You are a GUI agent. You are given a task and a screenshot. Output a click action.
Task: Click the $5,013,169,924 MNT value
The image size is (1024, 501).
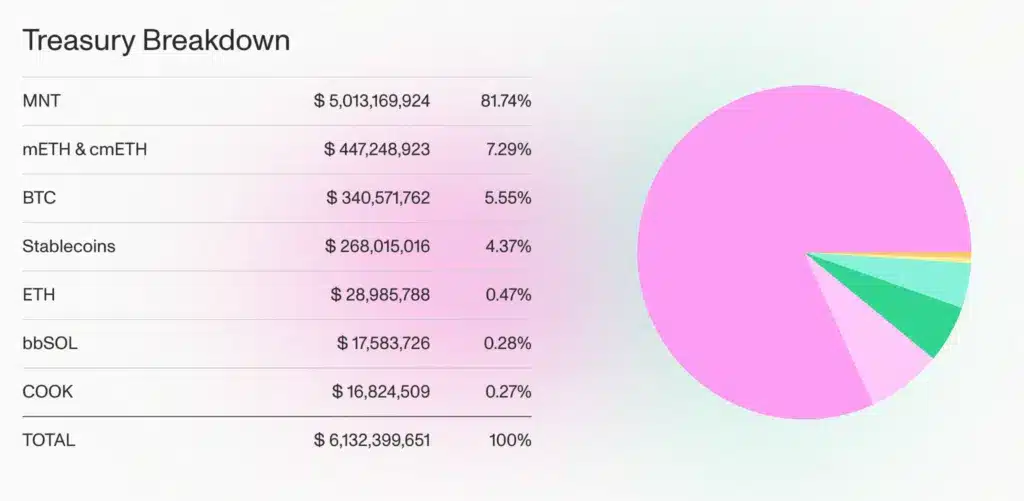pyautogui.click(x=372, y=101)
